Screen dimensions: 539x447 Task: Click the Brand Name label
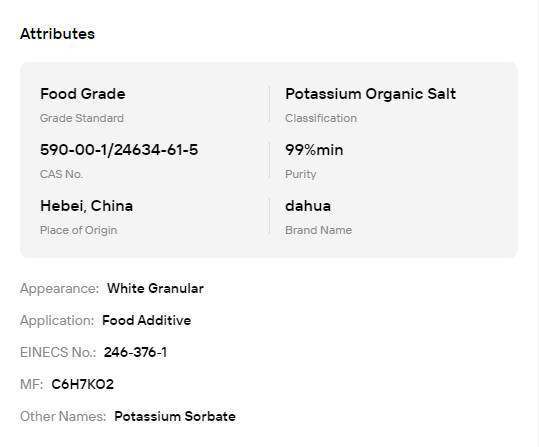(x=319, y=230)
